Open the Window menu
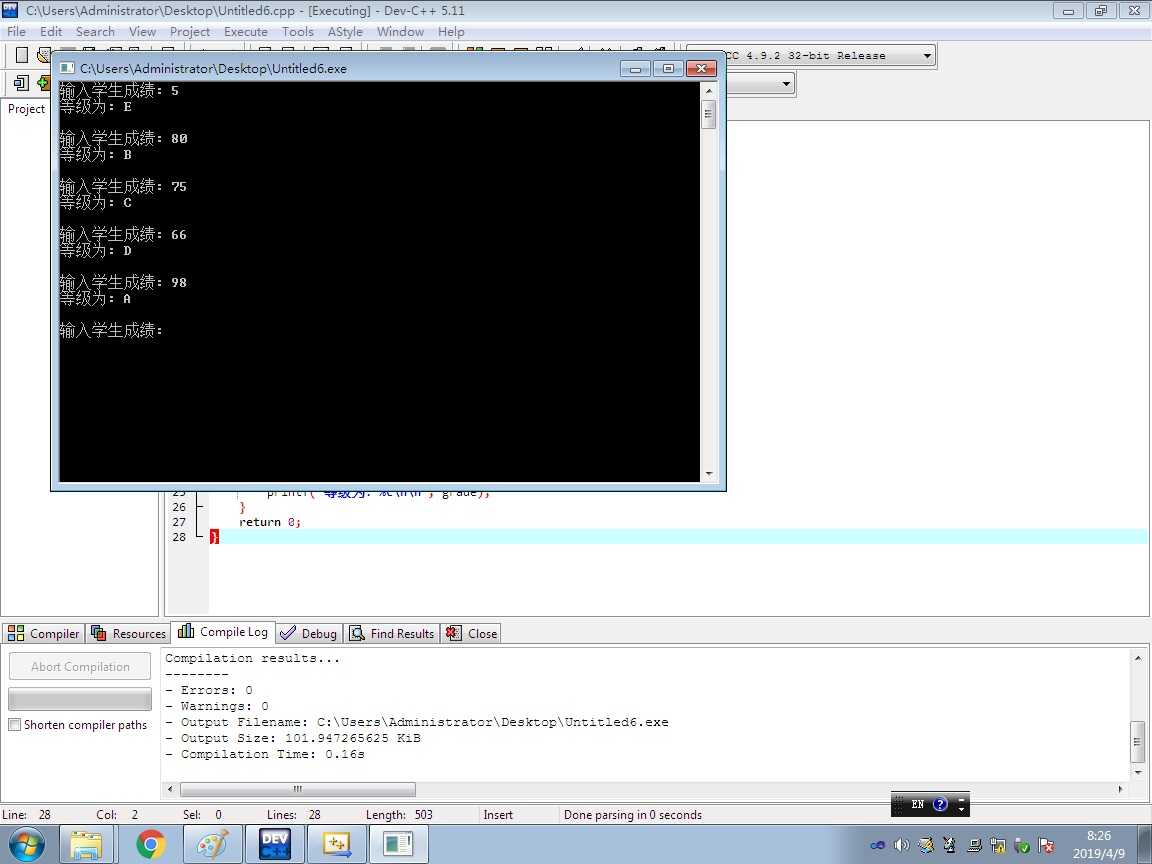Screen dimensions: 1152x864 [x=400, y=32]
